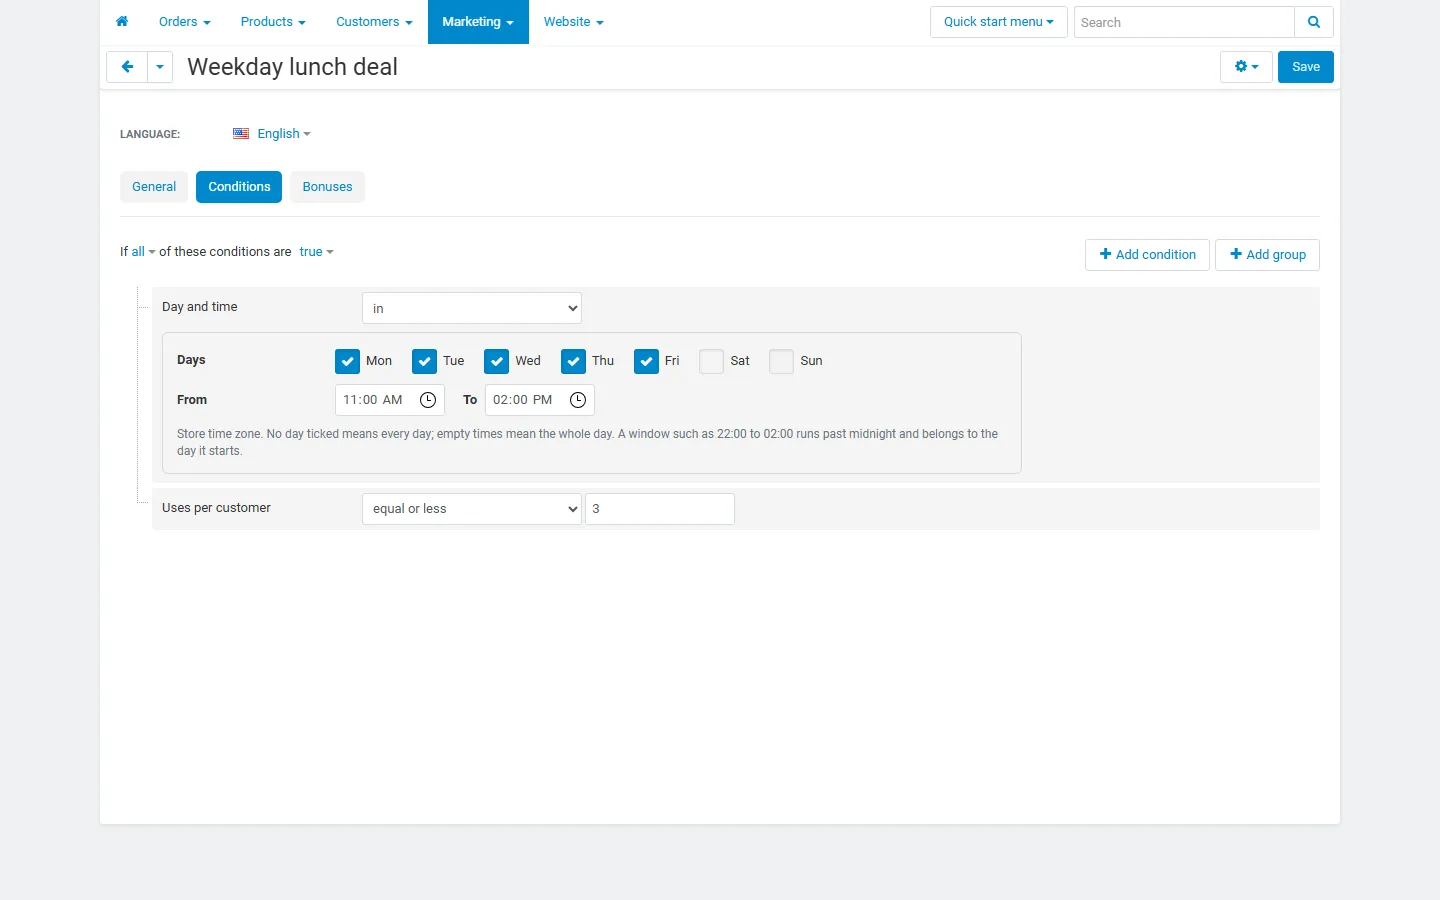
Task: Click Add group button
Action: pos(1267,255)
